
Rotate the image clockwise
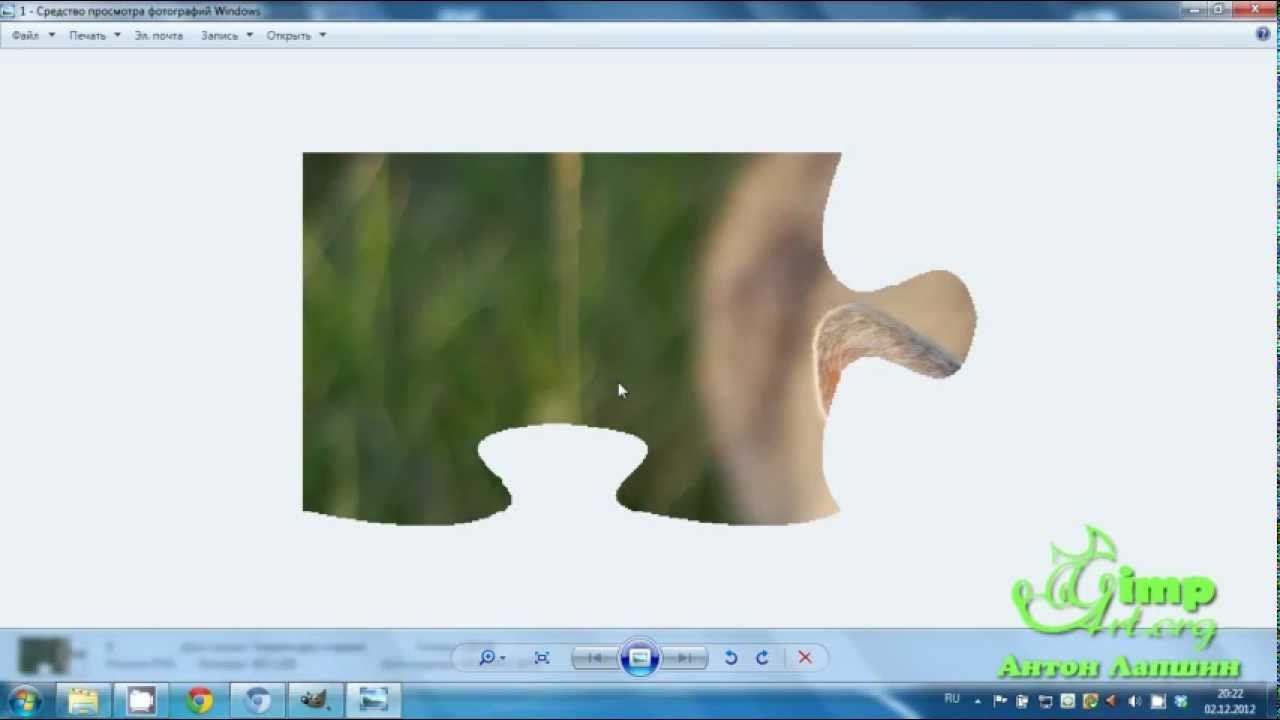(762, 657)
